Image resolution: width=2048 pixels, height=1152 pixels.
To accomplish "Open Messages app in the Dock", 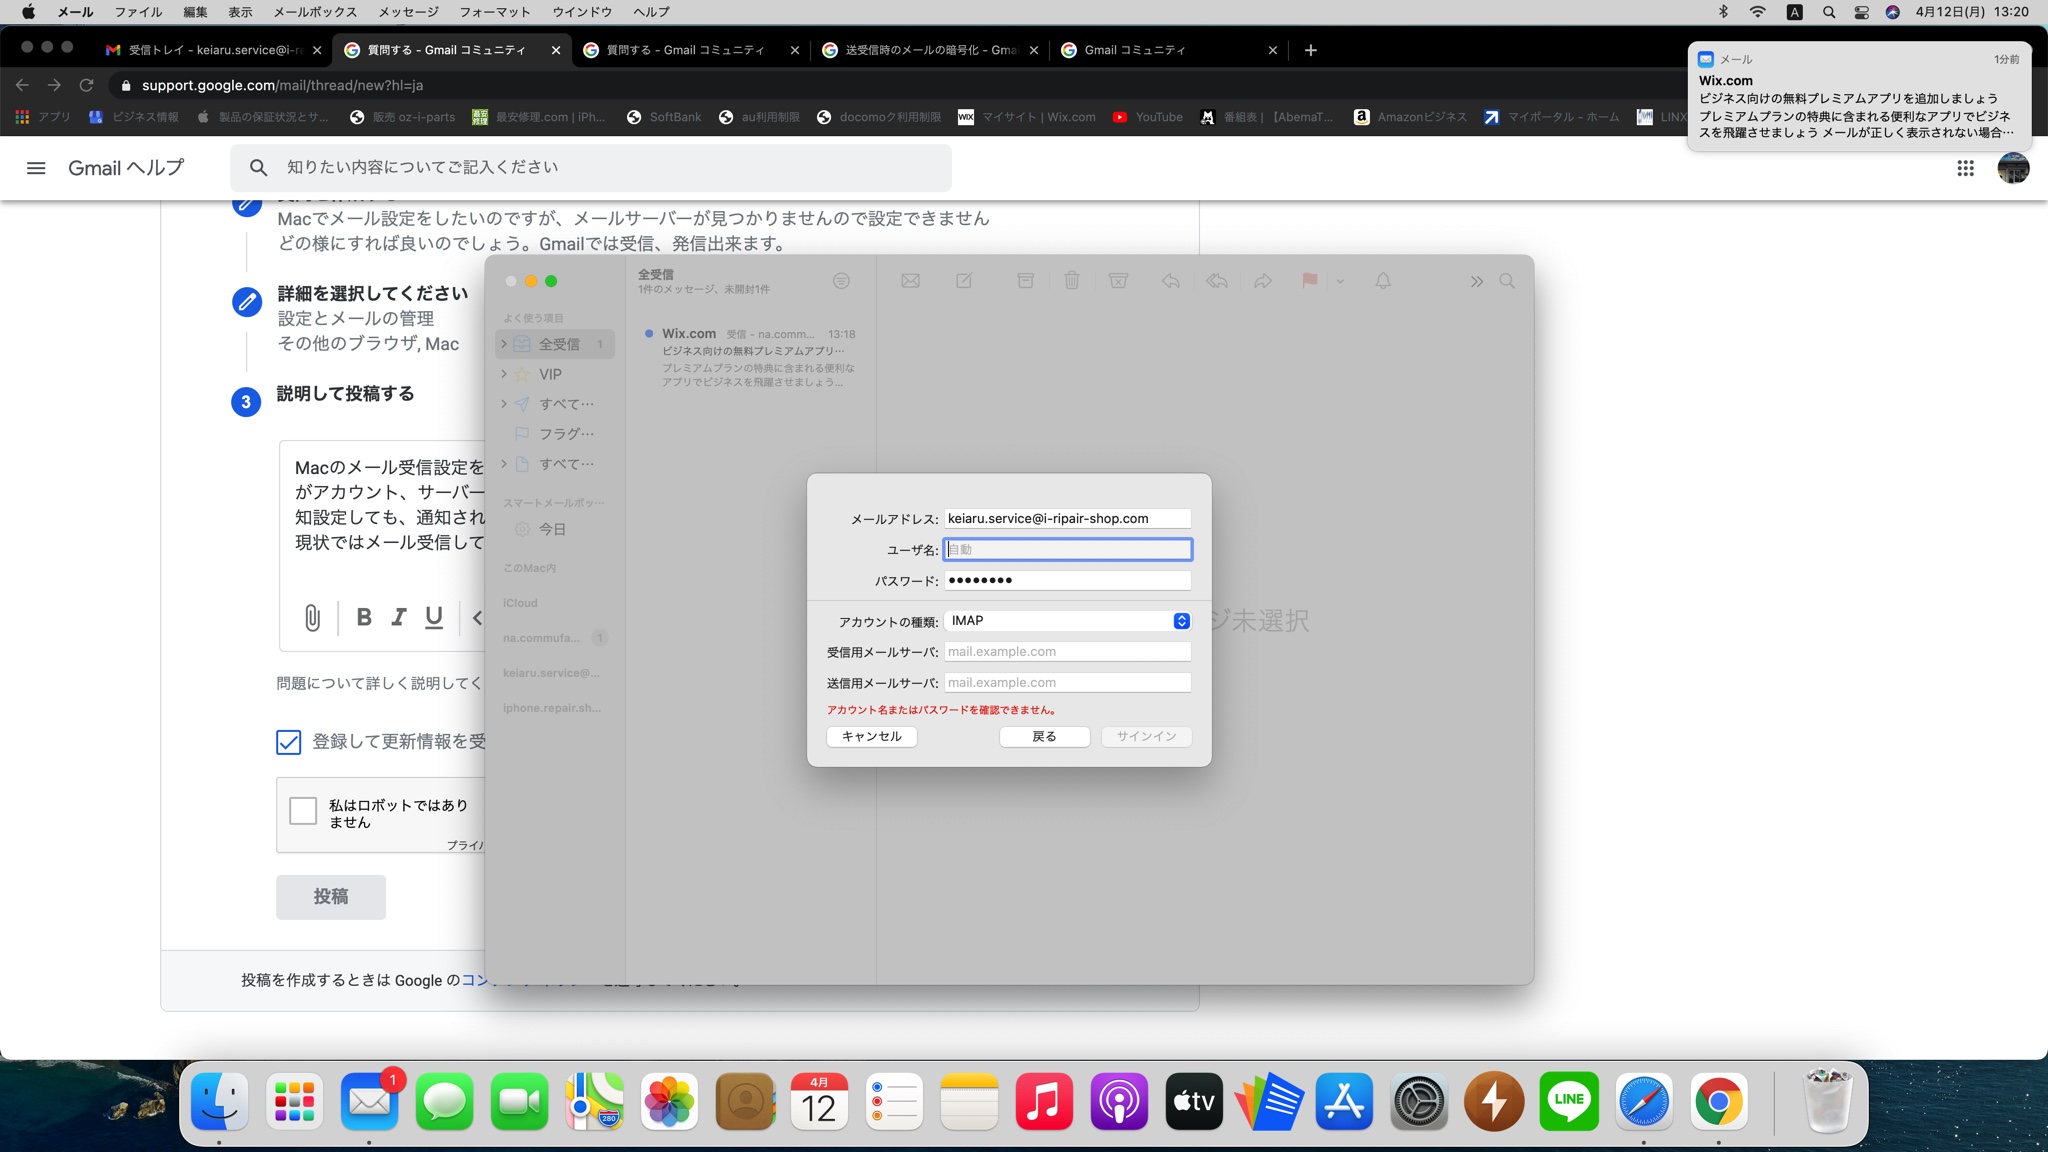I will pos(445,1101).
